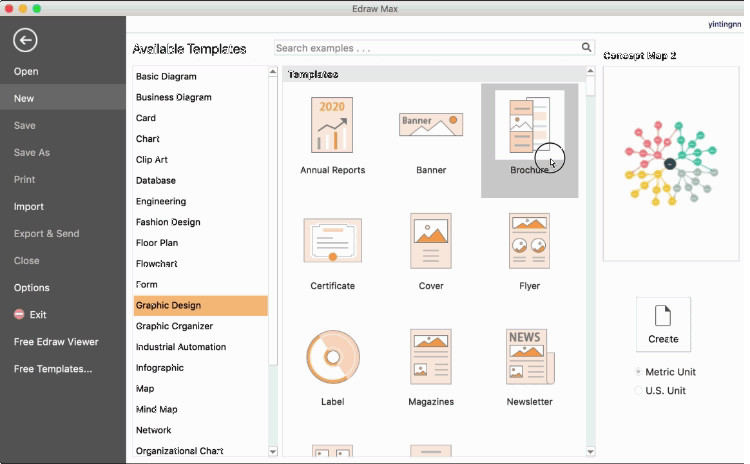Open Free Templates link in sidebar
Viewport: 750px width, 464px height.
click(53, 369)
